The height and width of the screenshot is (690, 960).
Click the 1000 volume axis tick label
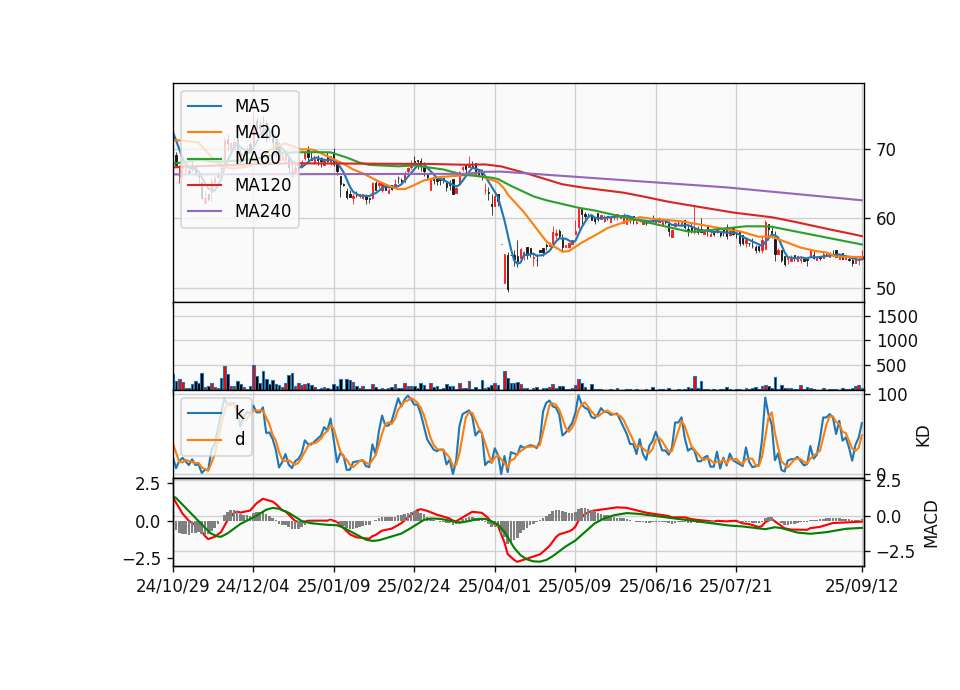coord(898,342)
